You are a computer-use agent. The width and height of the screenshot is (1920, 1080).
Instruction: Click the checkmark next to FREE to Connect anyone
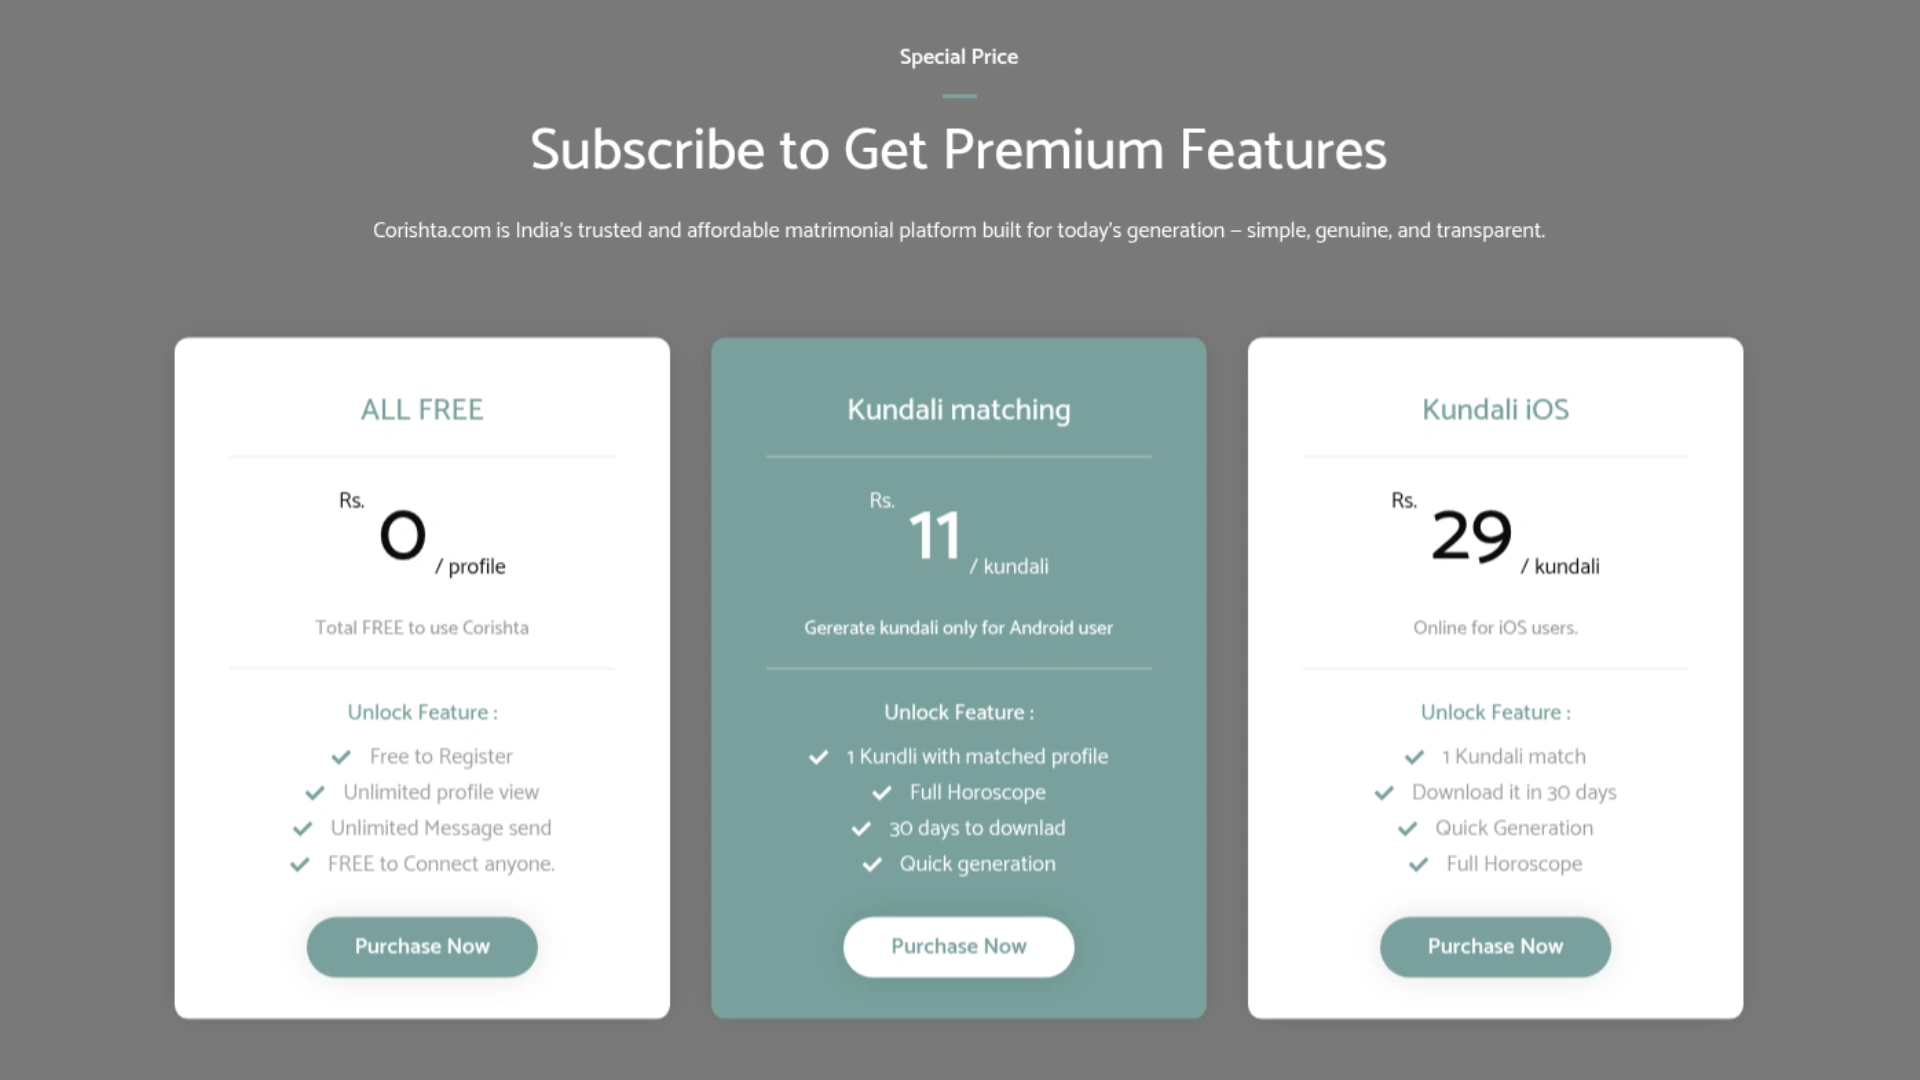tap(300, 865)
